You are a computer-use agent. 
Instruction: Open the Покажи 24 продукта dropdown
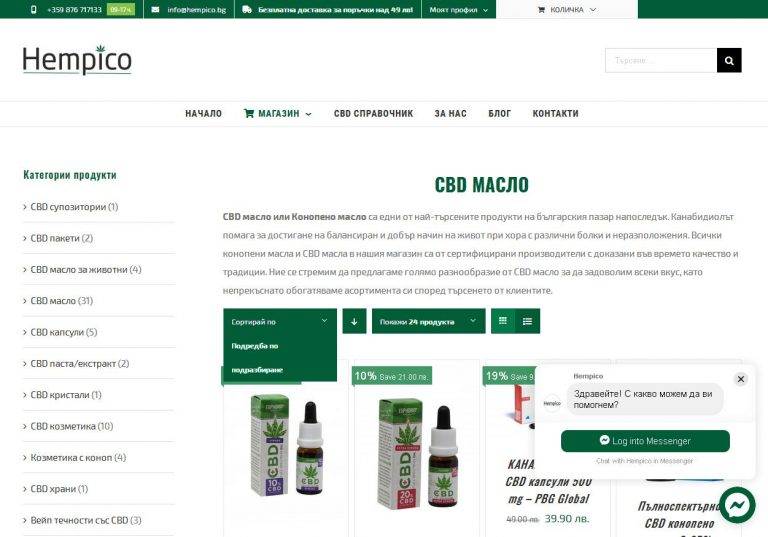(429, 321)
